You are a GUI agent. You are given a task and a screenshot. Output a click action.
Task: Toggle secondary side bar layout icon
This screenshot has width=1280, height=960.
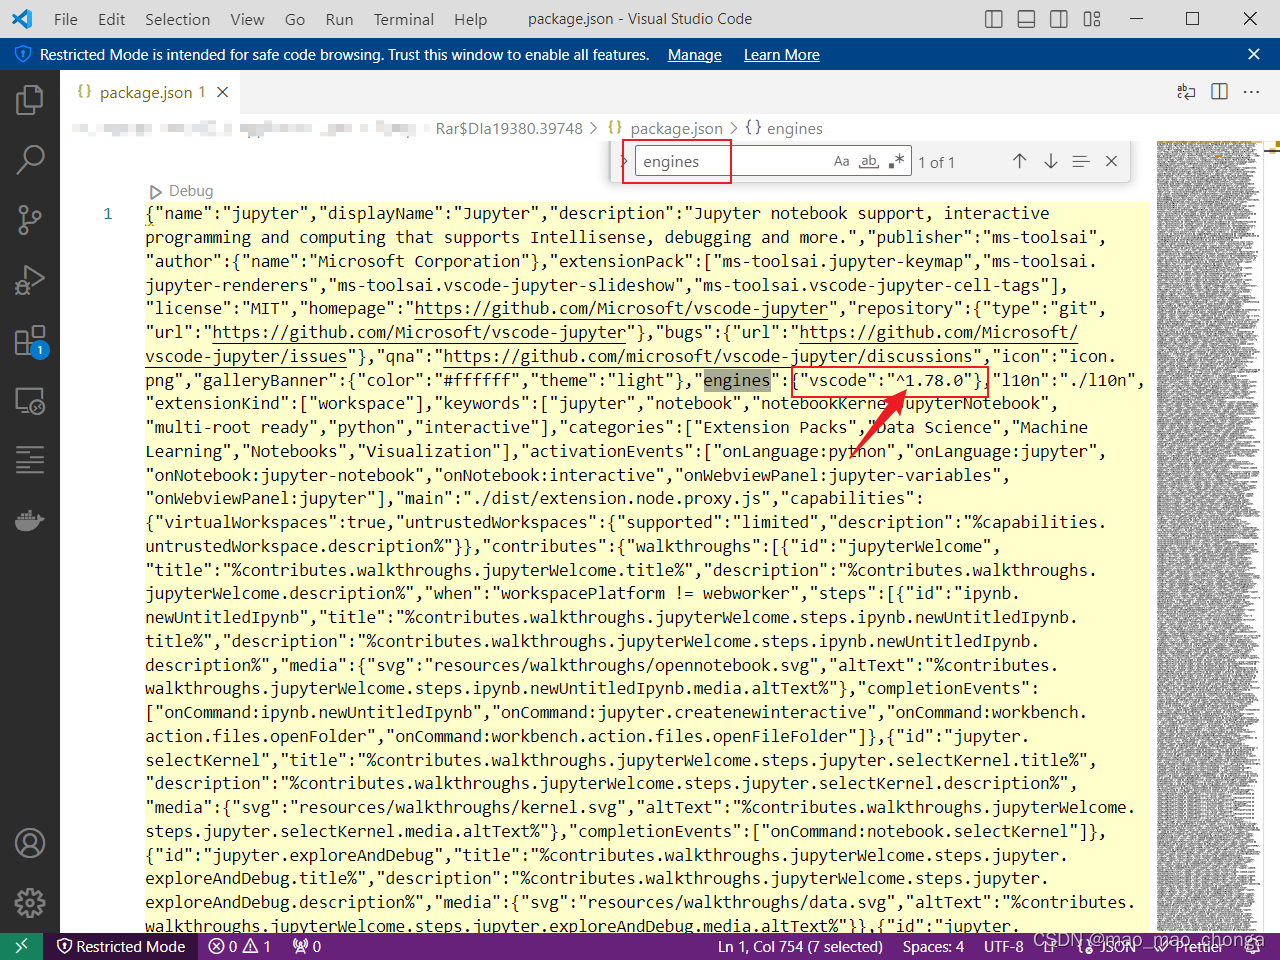coord(1059,19)
